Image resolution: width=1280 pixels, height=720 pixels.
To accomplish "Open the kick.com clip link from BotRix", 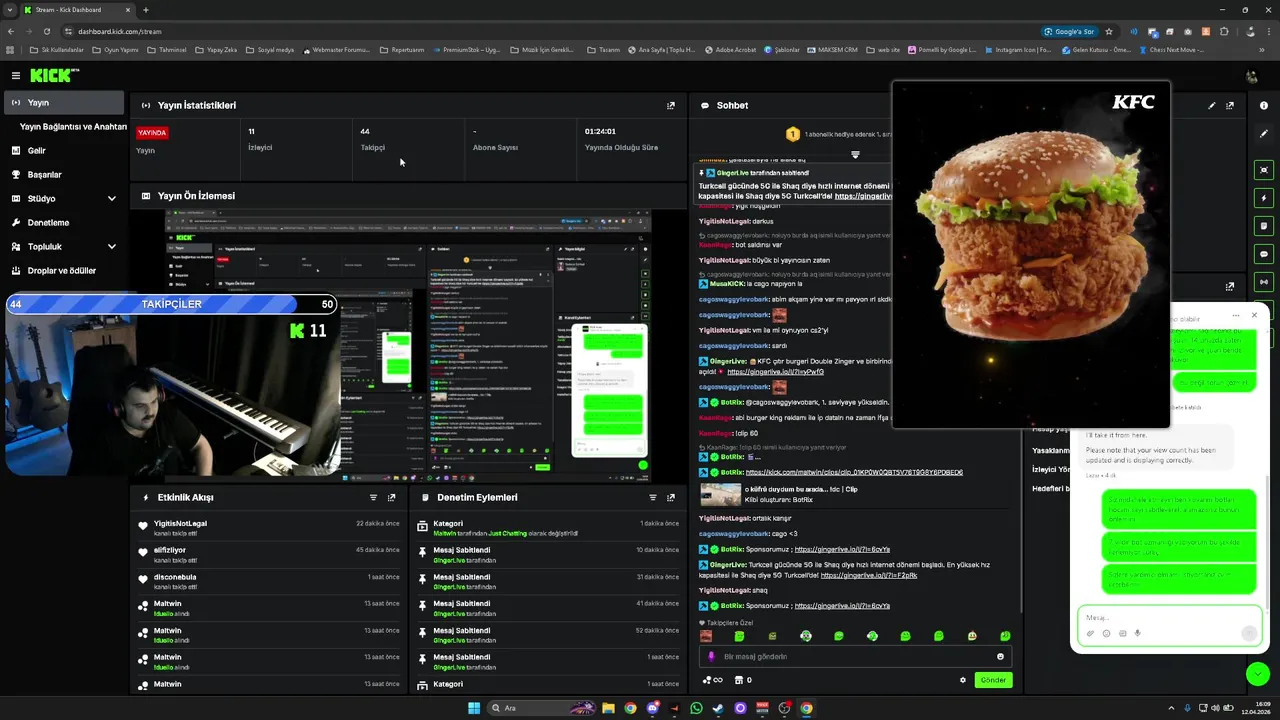I will (854, 472).
